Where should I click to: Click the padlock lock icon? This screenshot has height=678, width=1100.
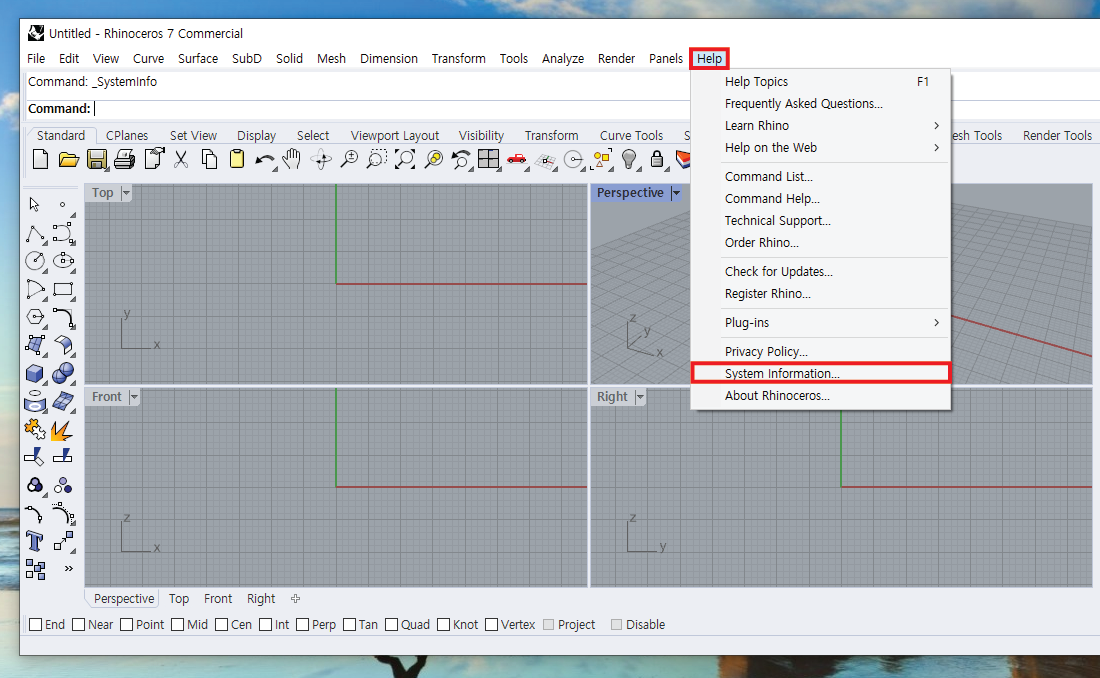coord(657,159)
